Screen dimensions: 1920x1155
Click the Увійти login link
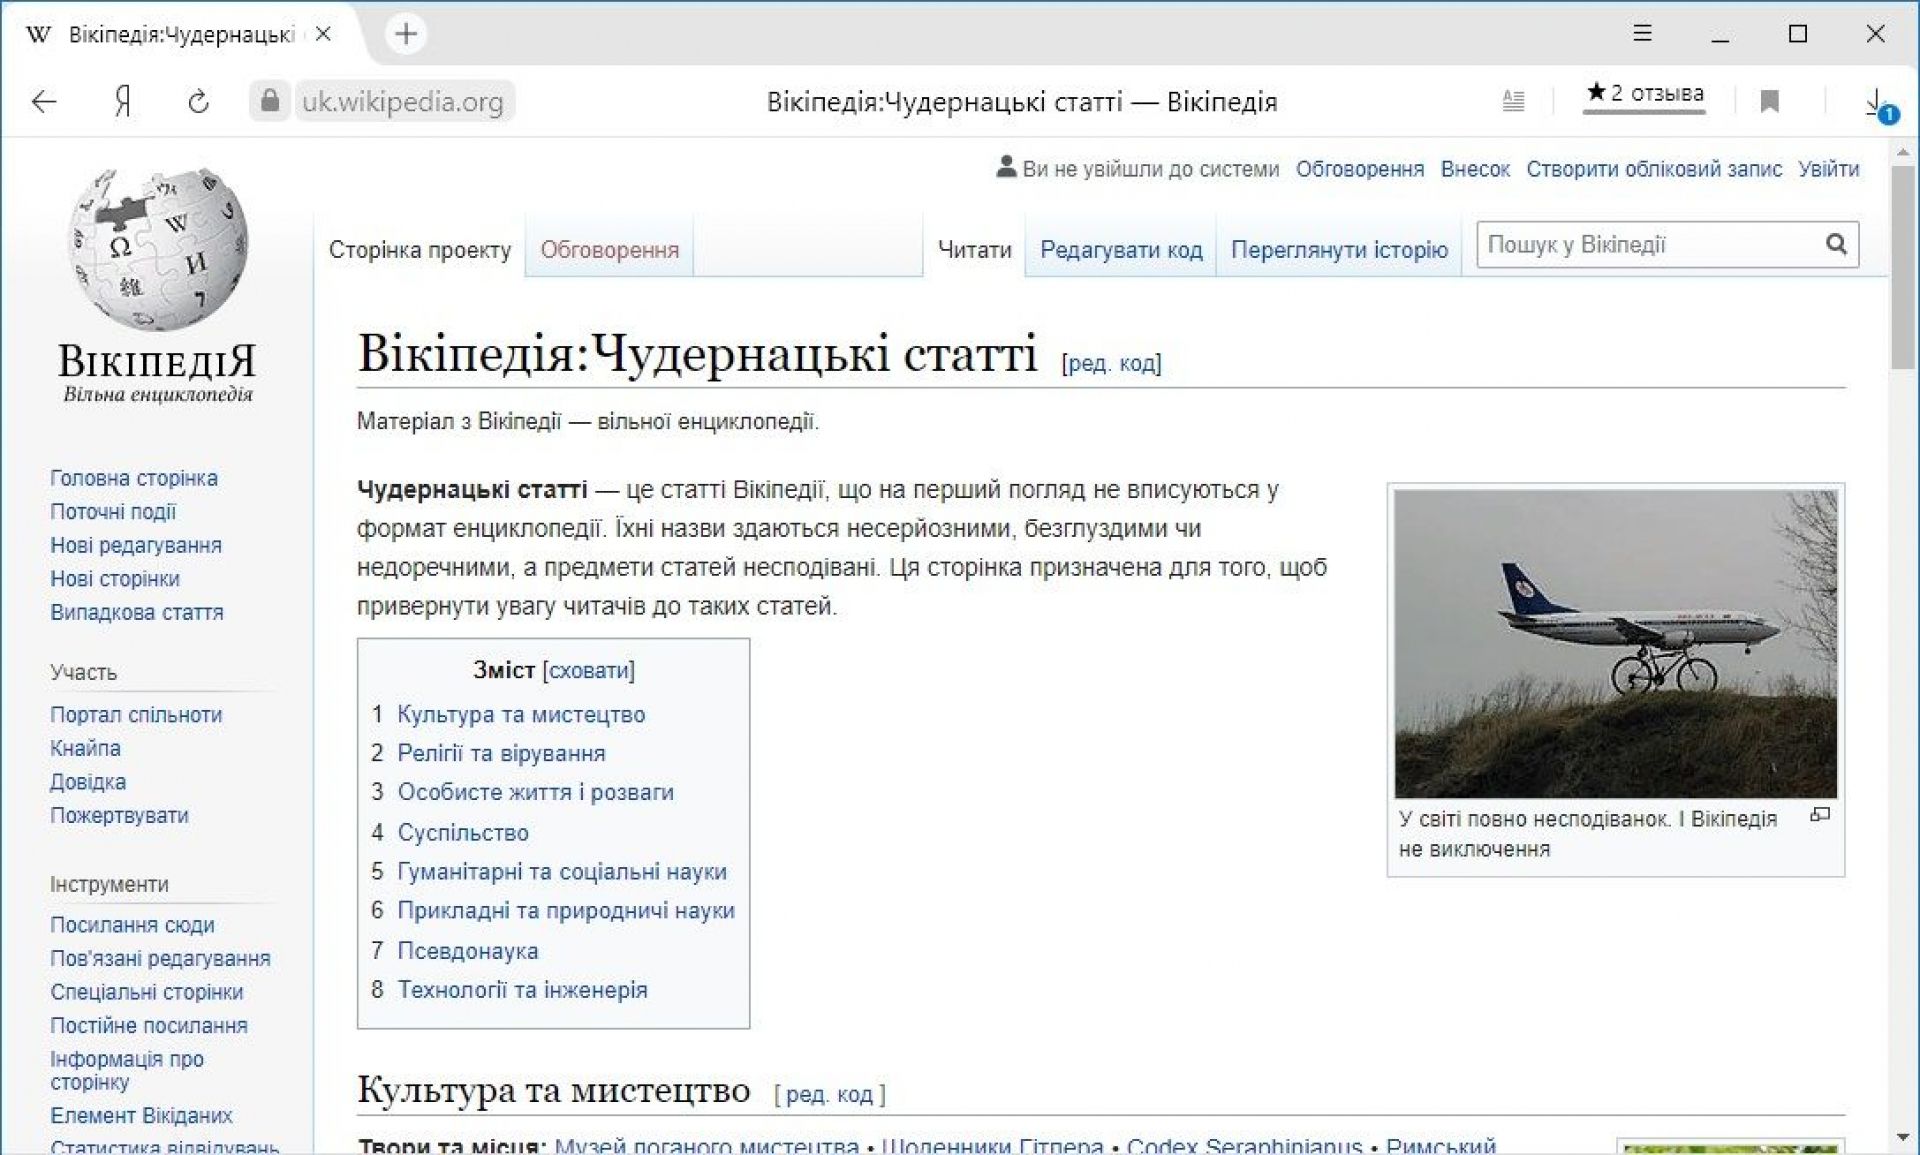(1828, 169)
